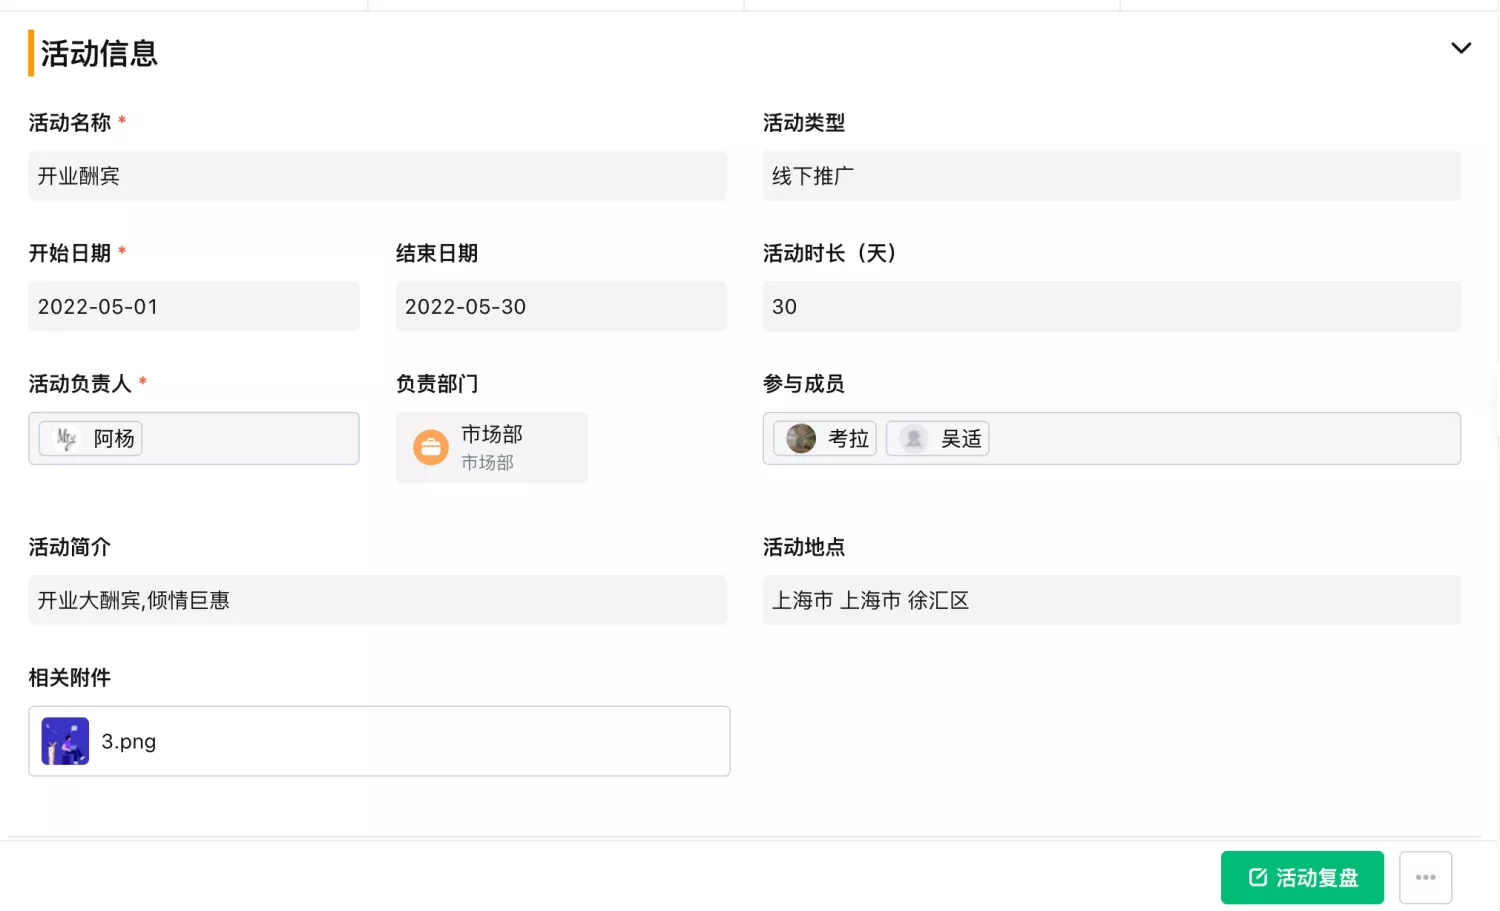1500x911 pixels.
Task: Select the 结束日期 field 2022-05-30
Action: (561, 306)
